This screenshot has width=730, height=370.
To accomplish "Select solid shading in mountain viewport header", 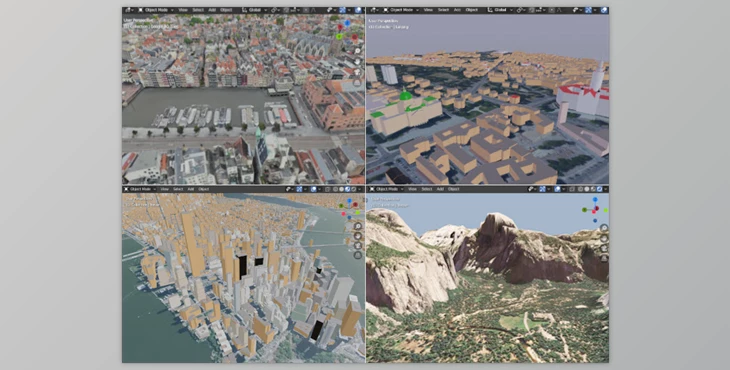I will click(587, 189).
